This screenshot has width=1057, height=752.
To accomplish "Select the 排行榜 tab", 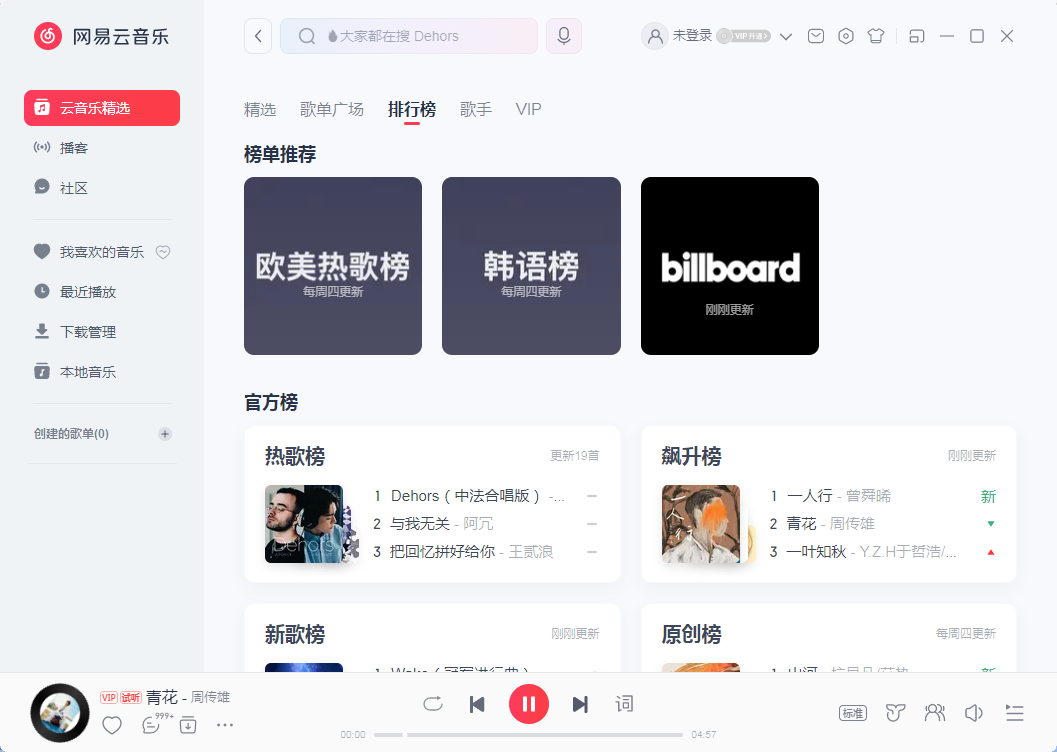I will click(412, 109).
